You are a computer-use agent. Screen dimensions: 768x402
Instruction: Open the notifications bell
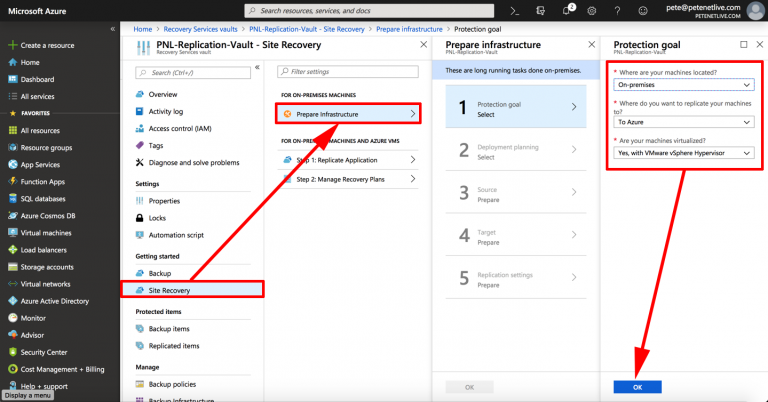(567, 10)
